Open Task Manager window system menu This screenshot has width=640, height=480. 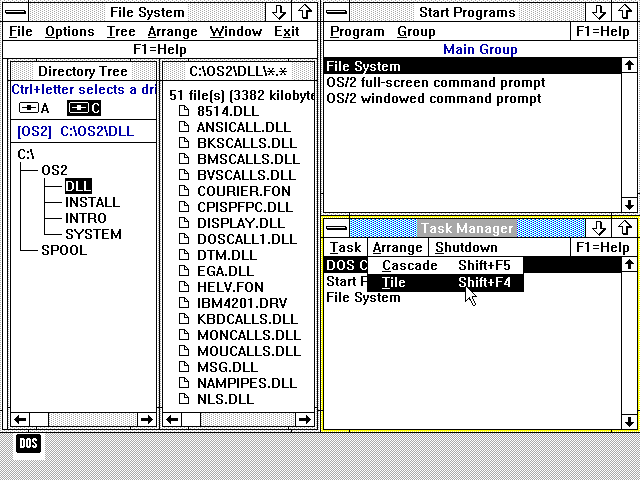(337, 228)
